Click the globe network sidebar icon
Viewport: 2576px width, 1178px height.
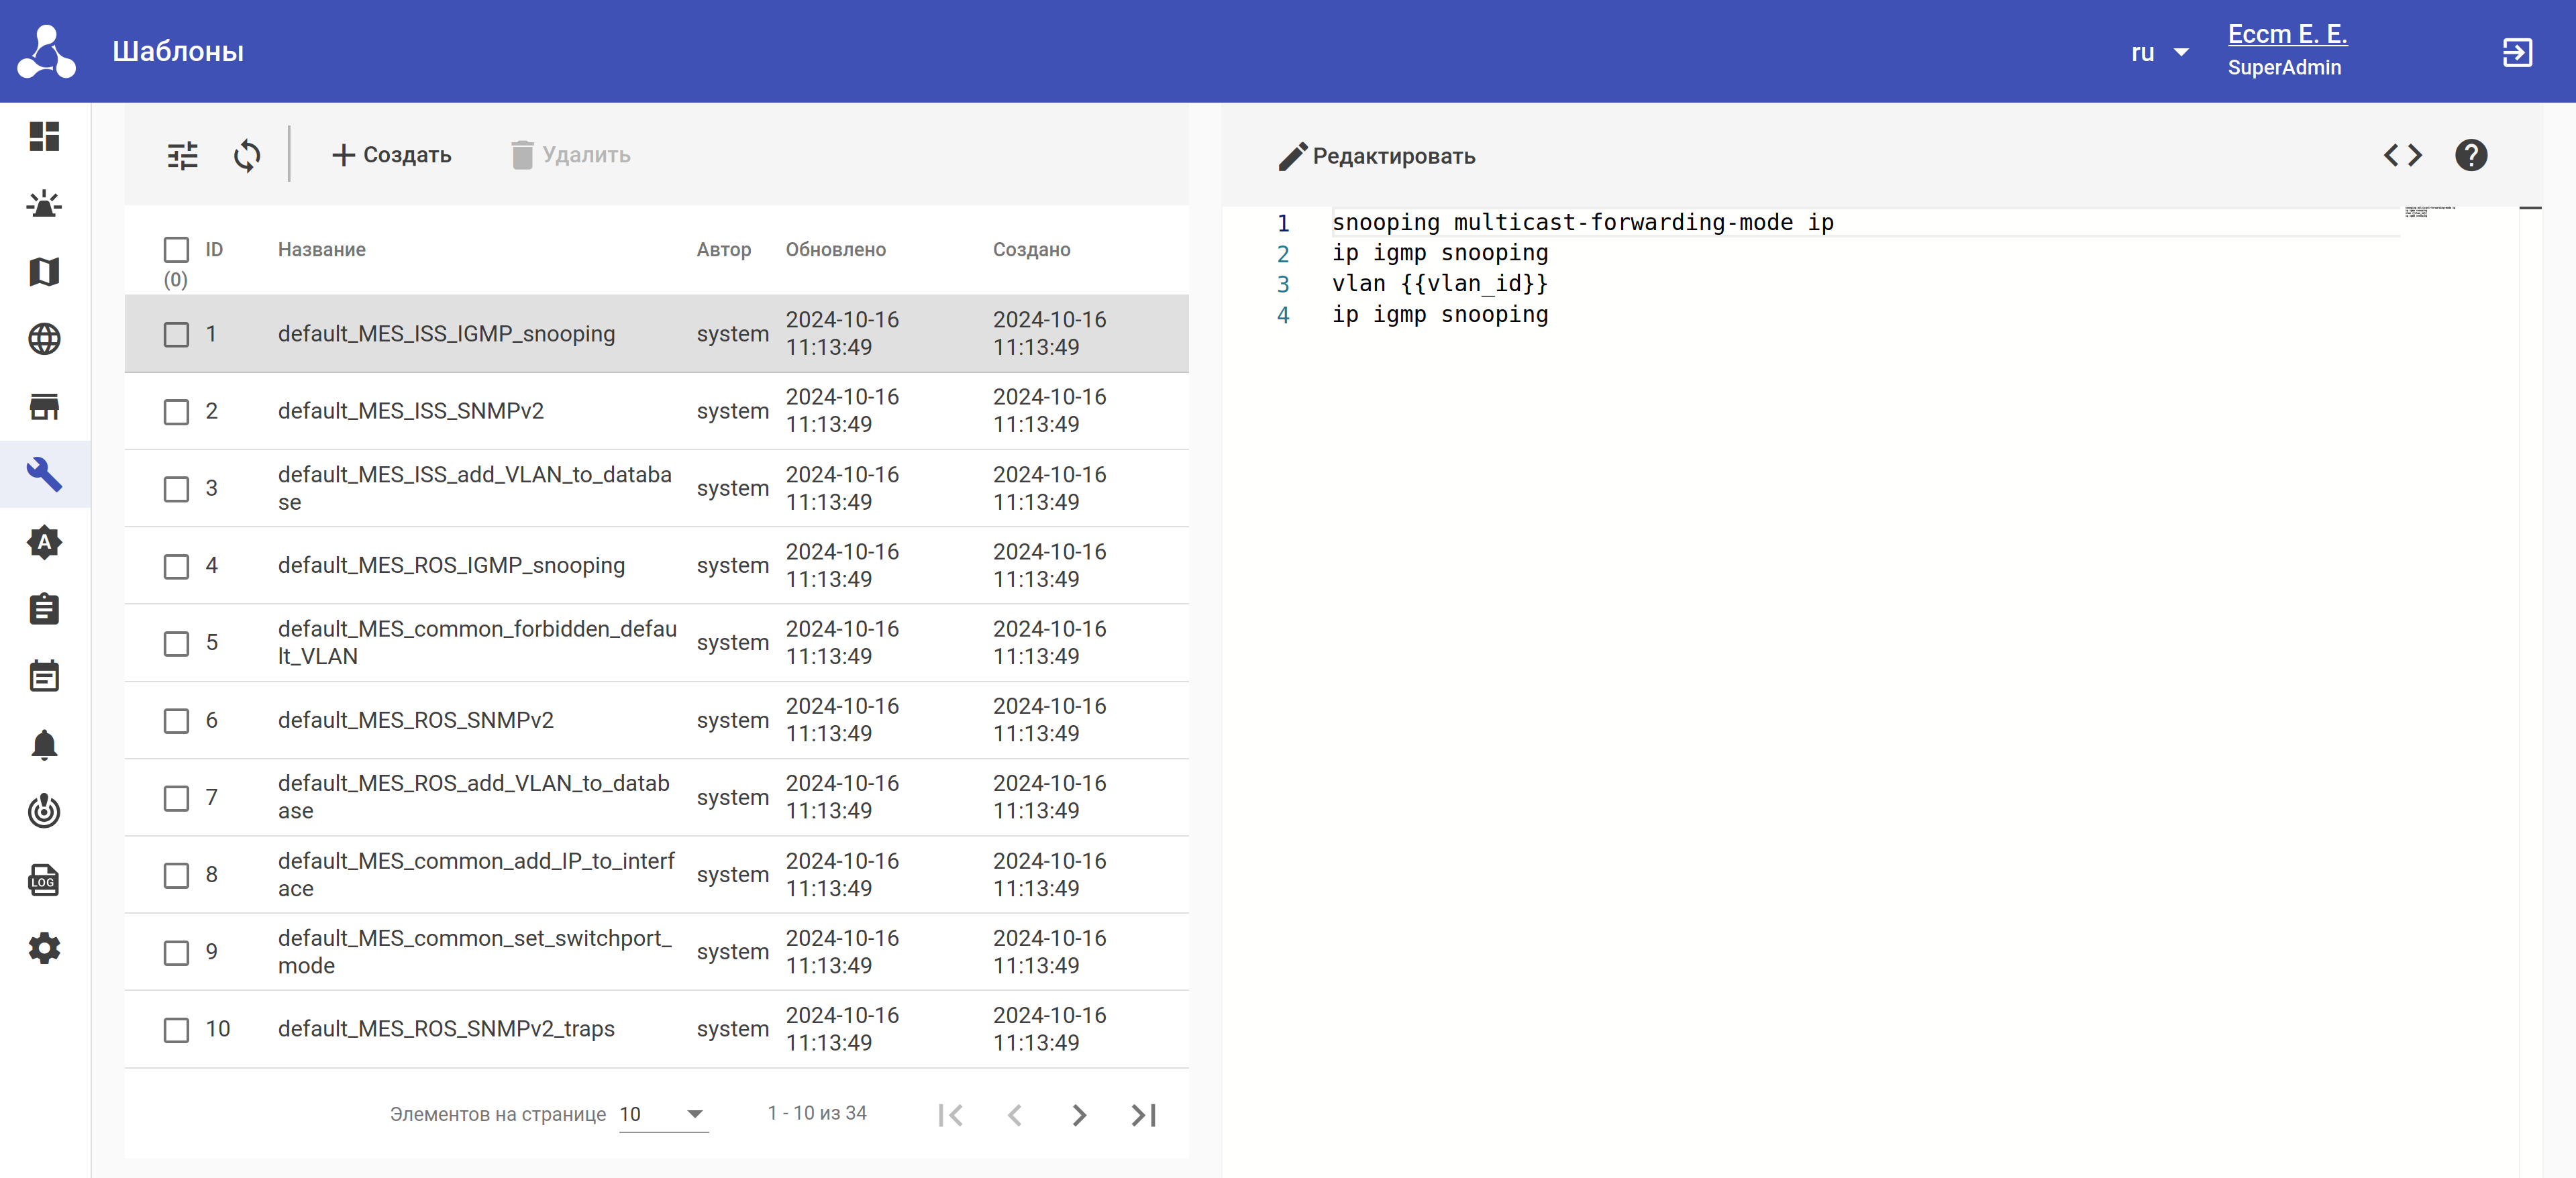44,339
